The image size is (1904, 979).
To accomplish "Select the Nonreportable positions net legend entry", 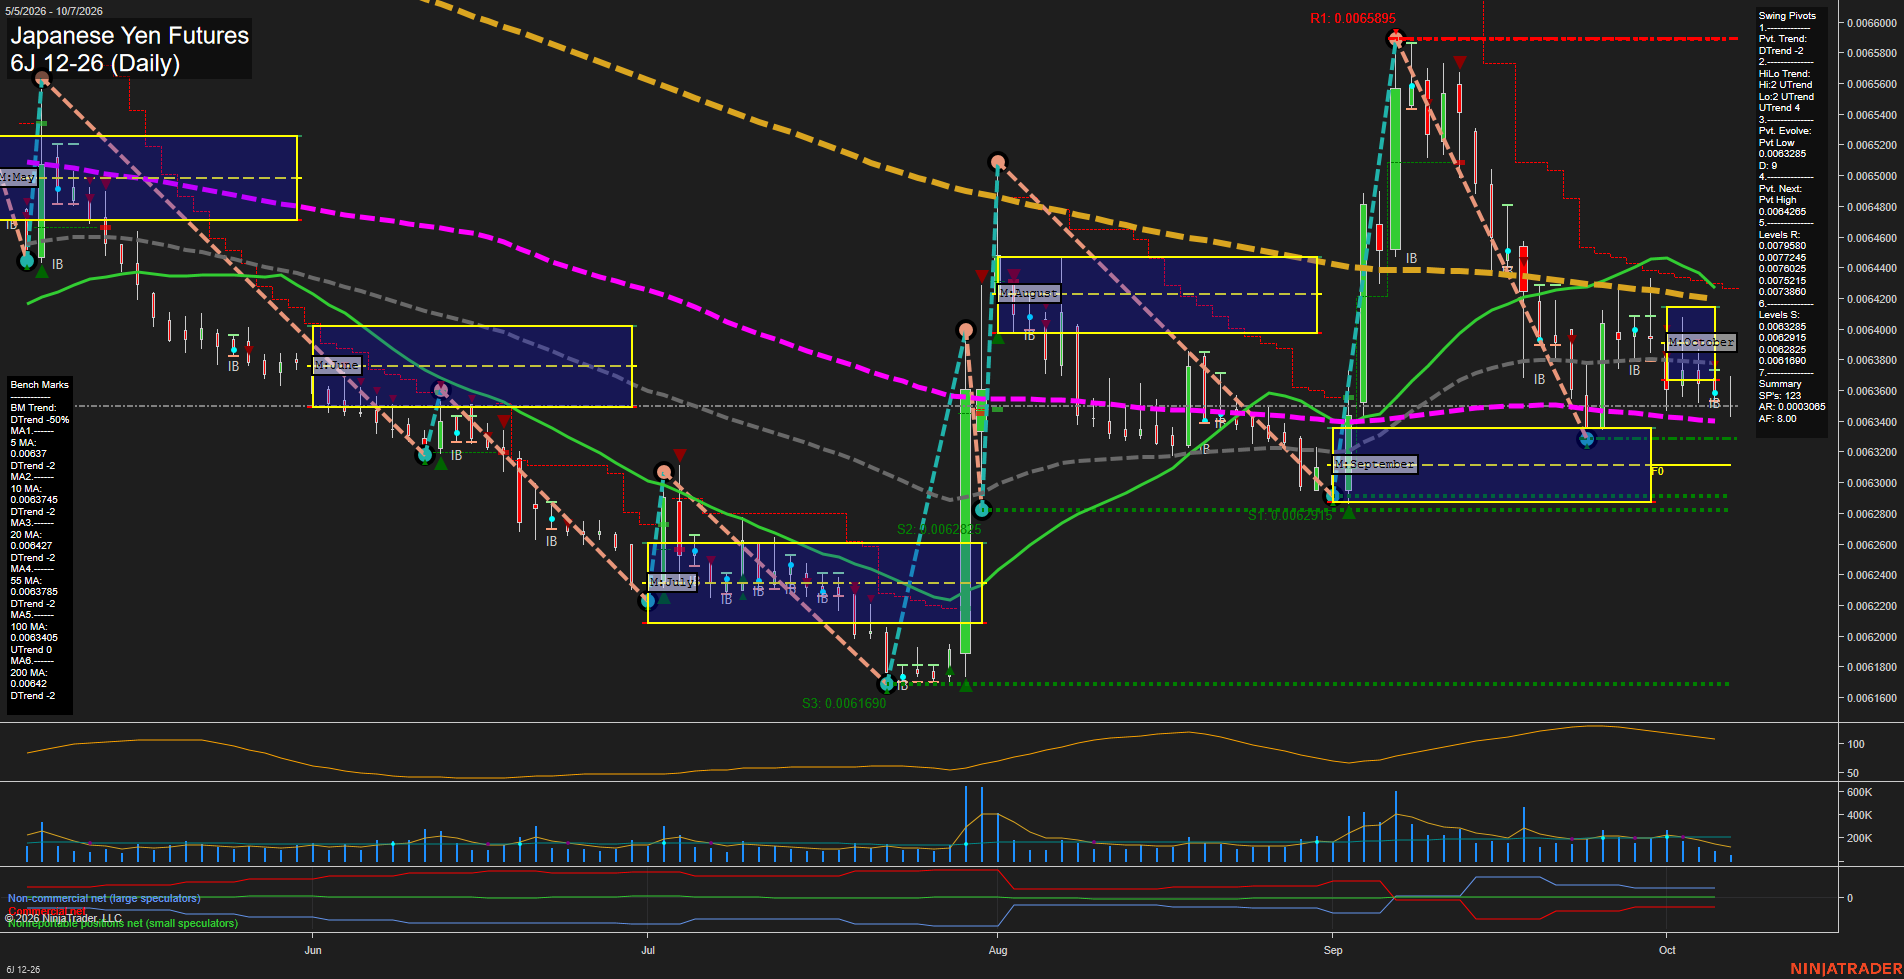I will 123,923.
